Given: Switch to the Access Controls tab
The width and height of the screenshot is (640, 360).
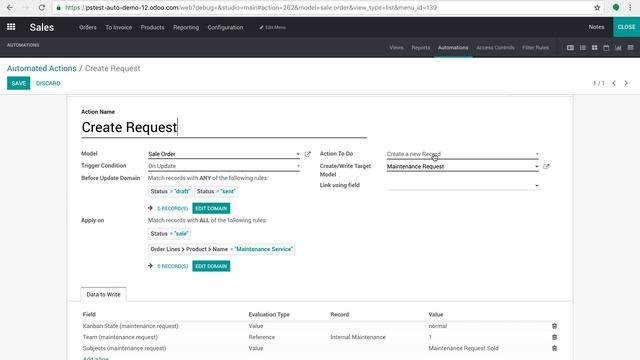Looking at the screenshot, I should [x=495, y=48].
